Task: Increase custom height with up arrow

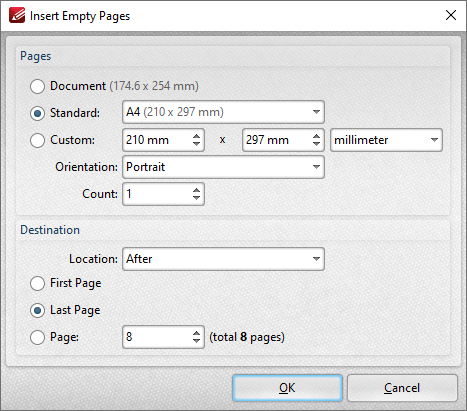Action: [317, 136]
